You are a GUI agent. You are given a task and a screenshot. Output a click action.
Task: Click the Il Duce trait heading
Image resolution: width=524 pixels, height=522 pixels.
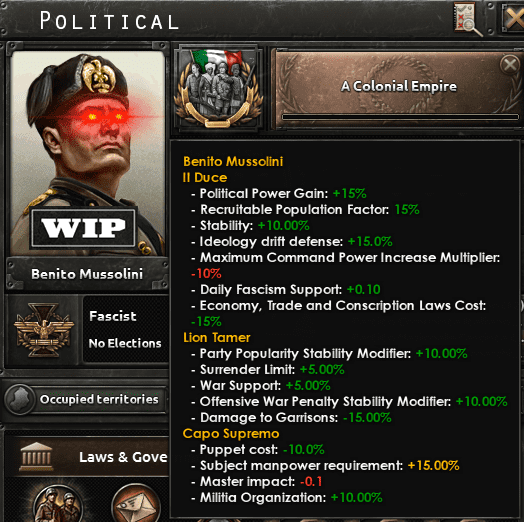click(205, 177)
